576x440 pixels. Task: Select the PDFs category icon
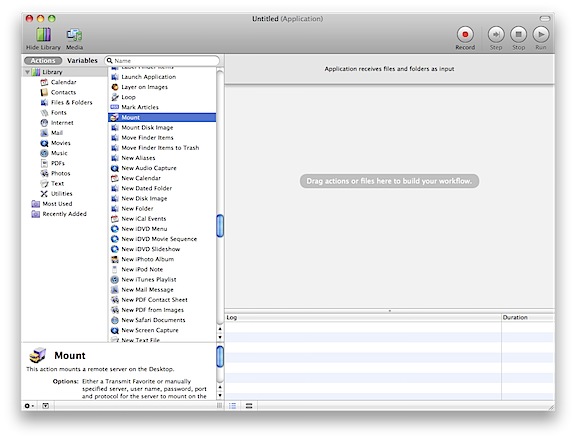(44, 163)
